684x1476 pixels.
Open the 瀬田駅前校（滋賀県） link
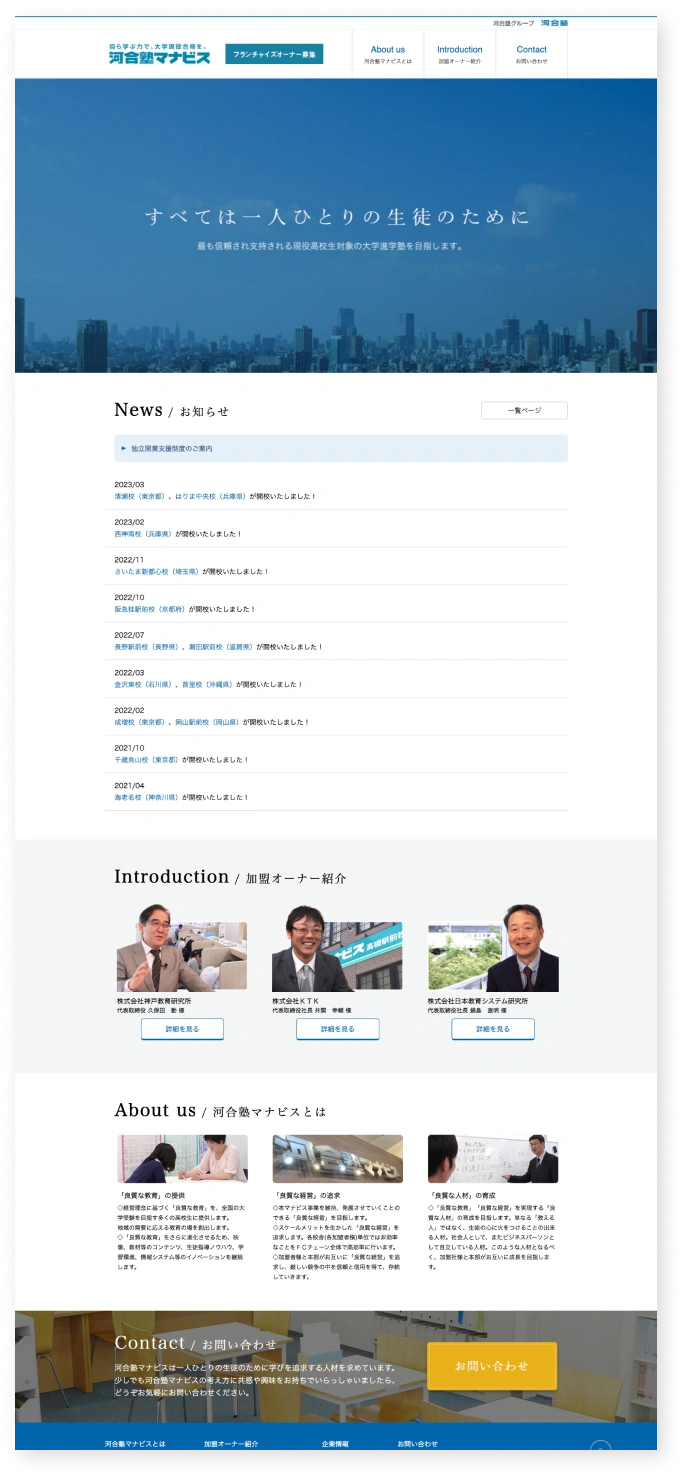tap(220, 647)
